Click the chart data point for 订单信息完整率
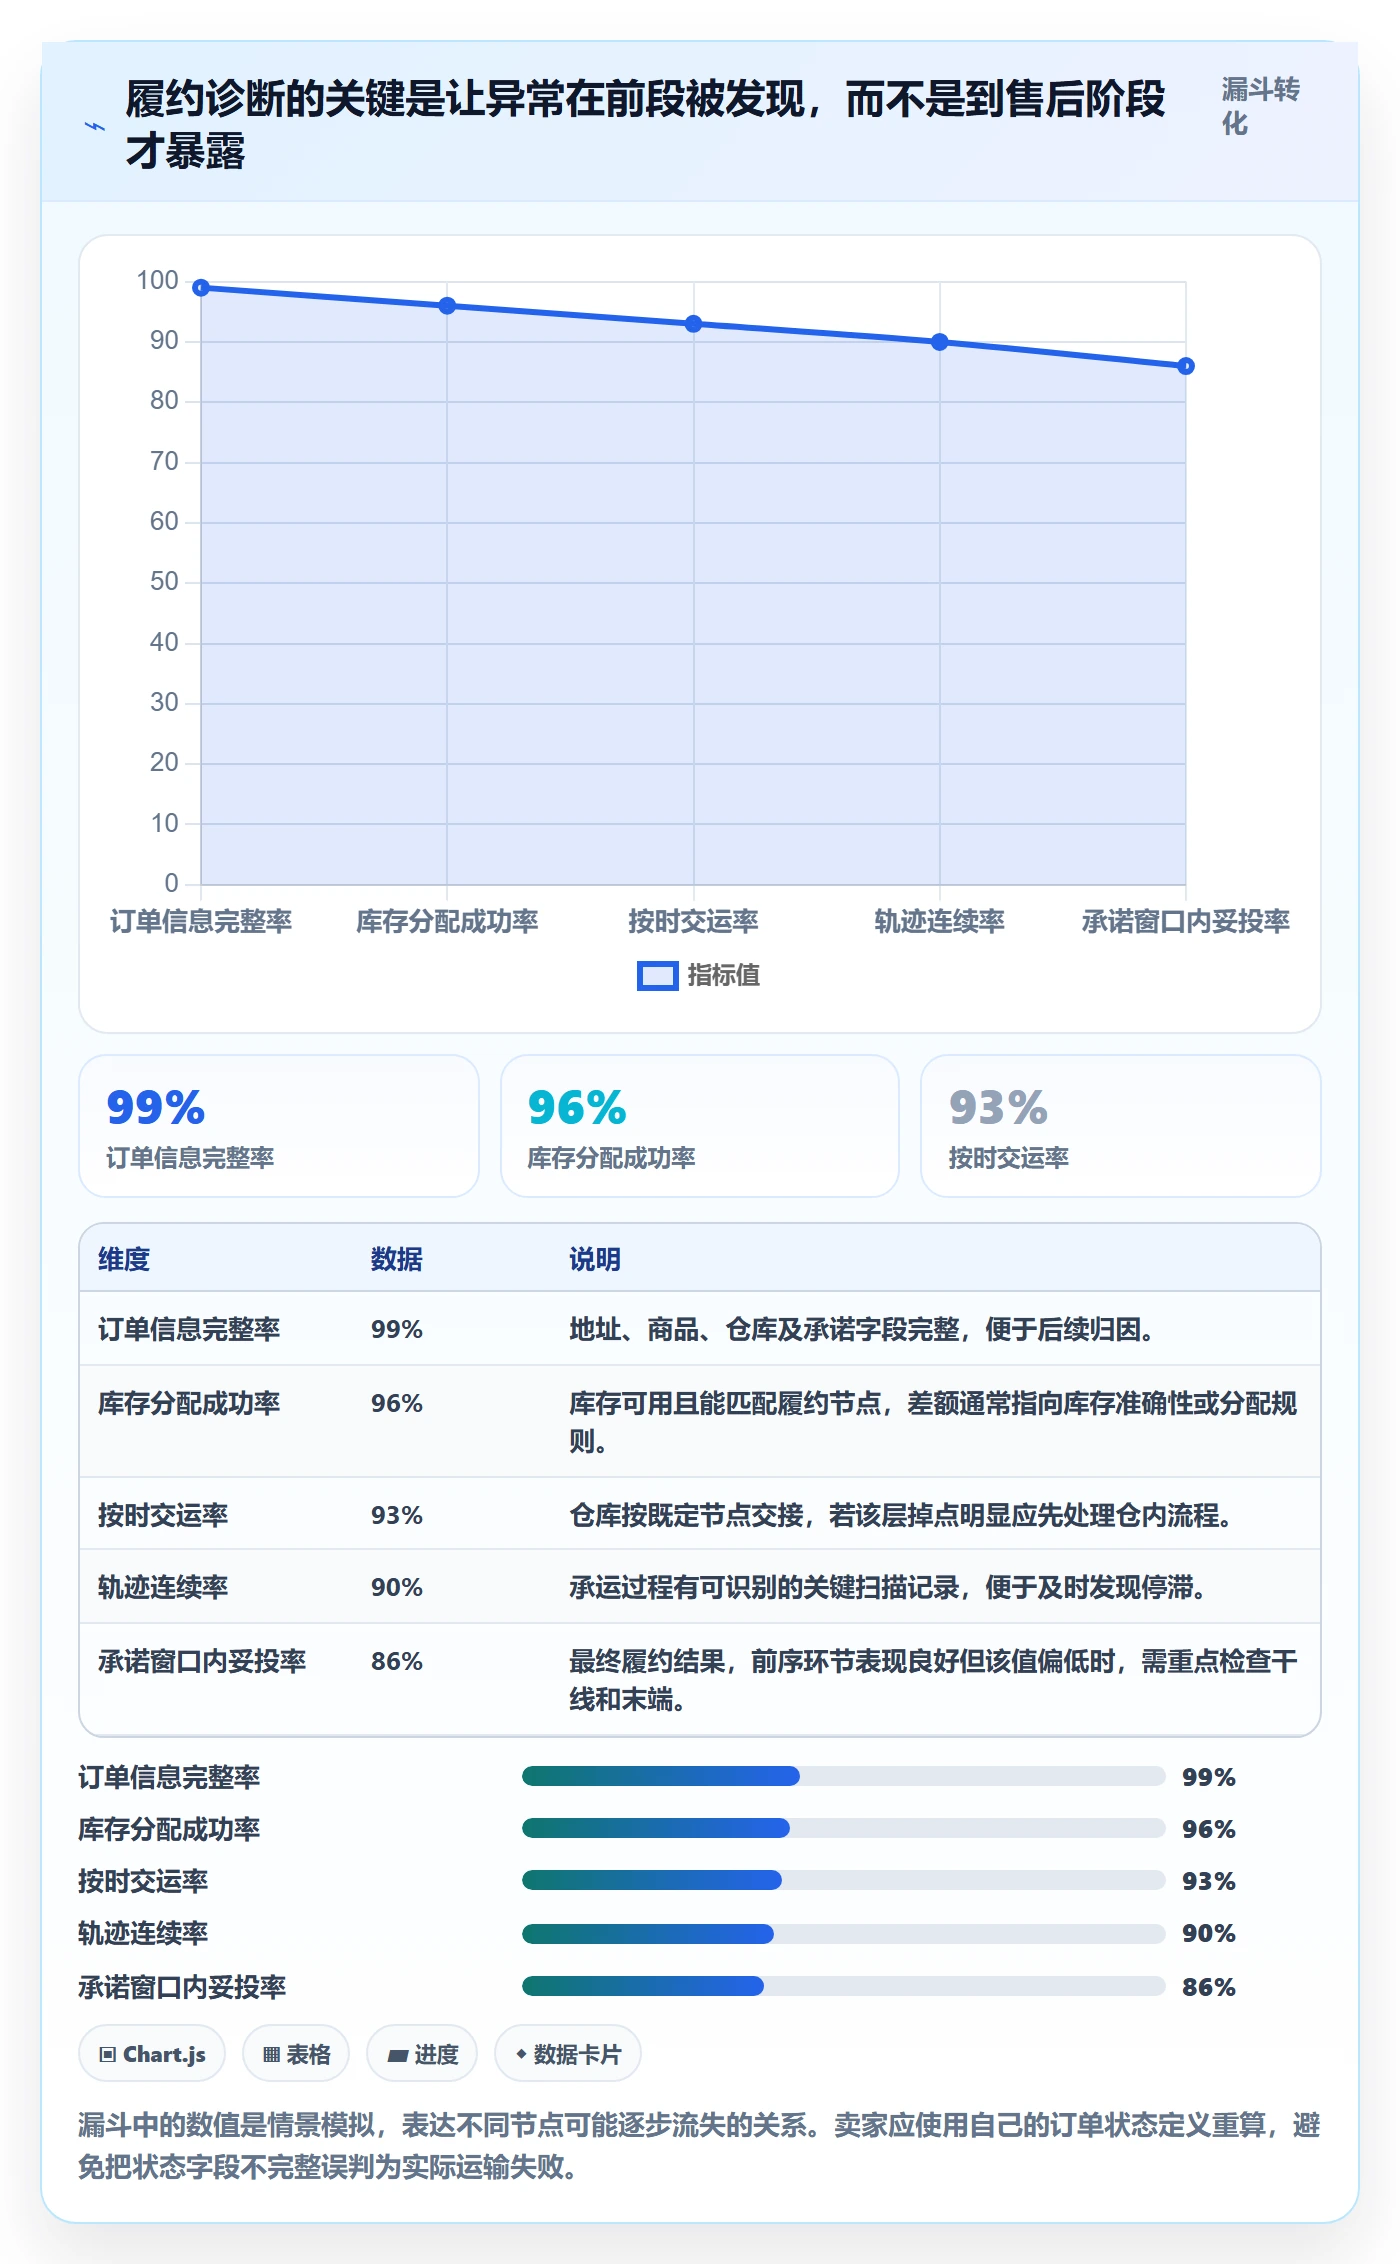The width and height of the screenshot is (1400, 2264). pyautogui.click(x=201, y=288)
